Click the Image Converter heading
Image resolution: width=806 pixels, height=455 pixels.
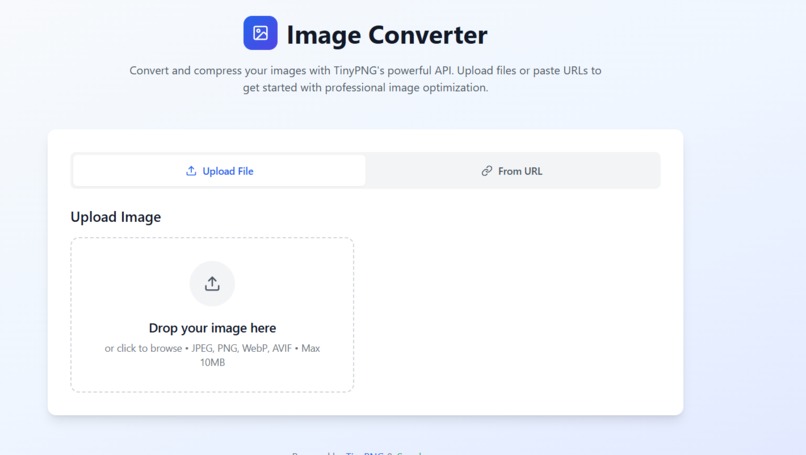(387, 35)
